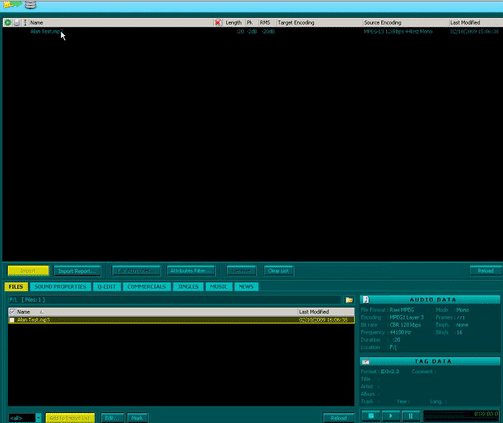The height and width of the screenshot is (423, 503).
Task: Click file browser row's last modified date
Action: point(323,320)
